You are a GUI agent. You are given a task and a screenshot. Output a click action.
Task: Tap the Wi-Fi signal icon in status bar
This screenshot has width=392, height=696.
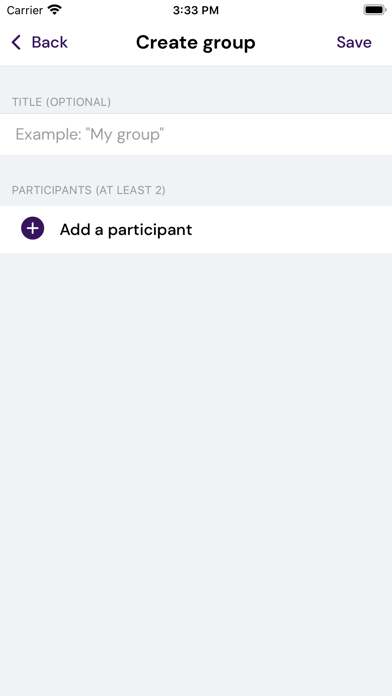(55, 10)
